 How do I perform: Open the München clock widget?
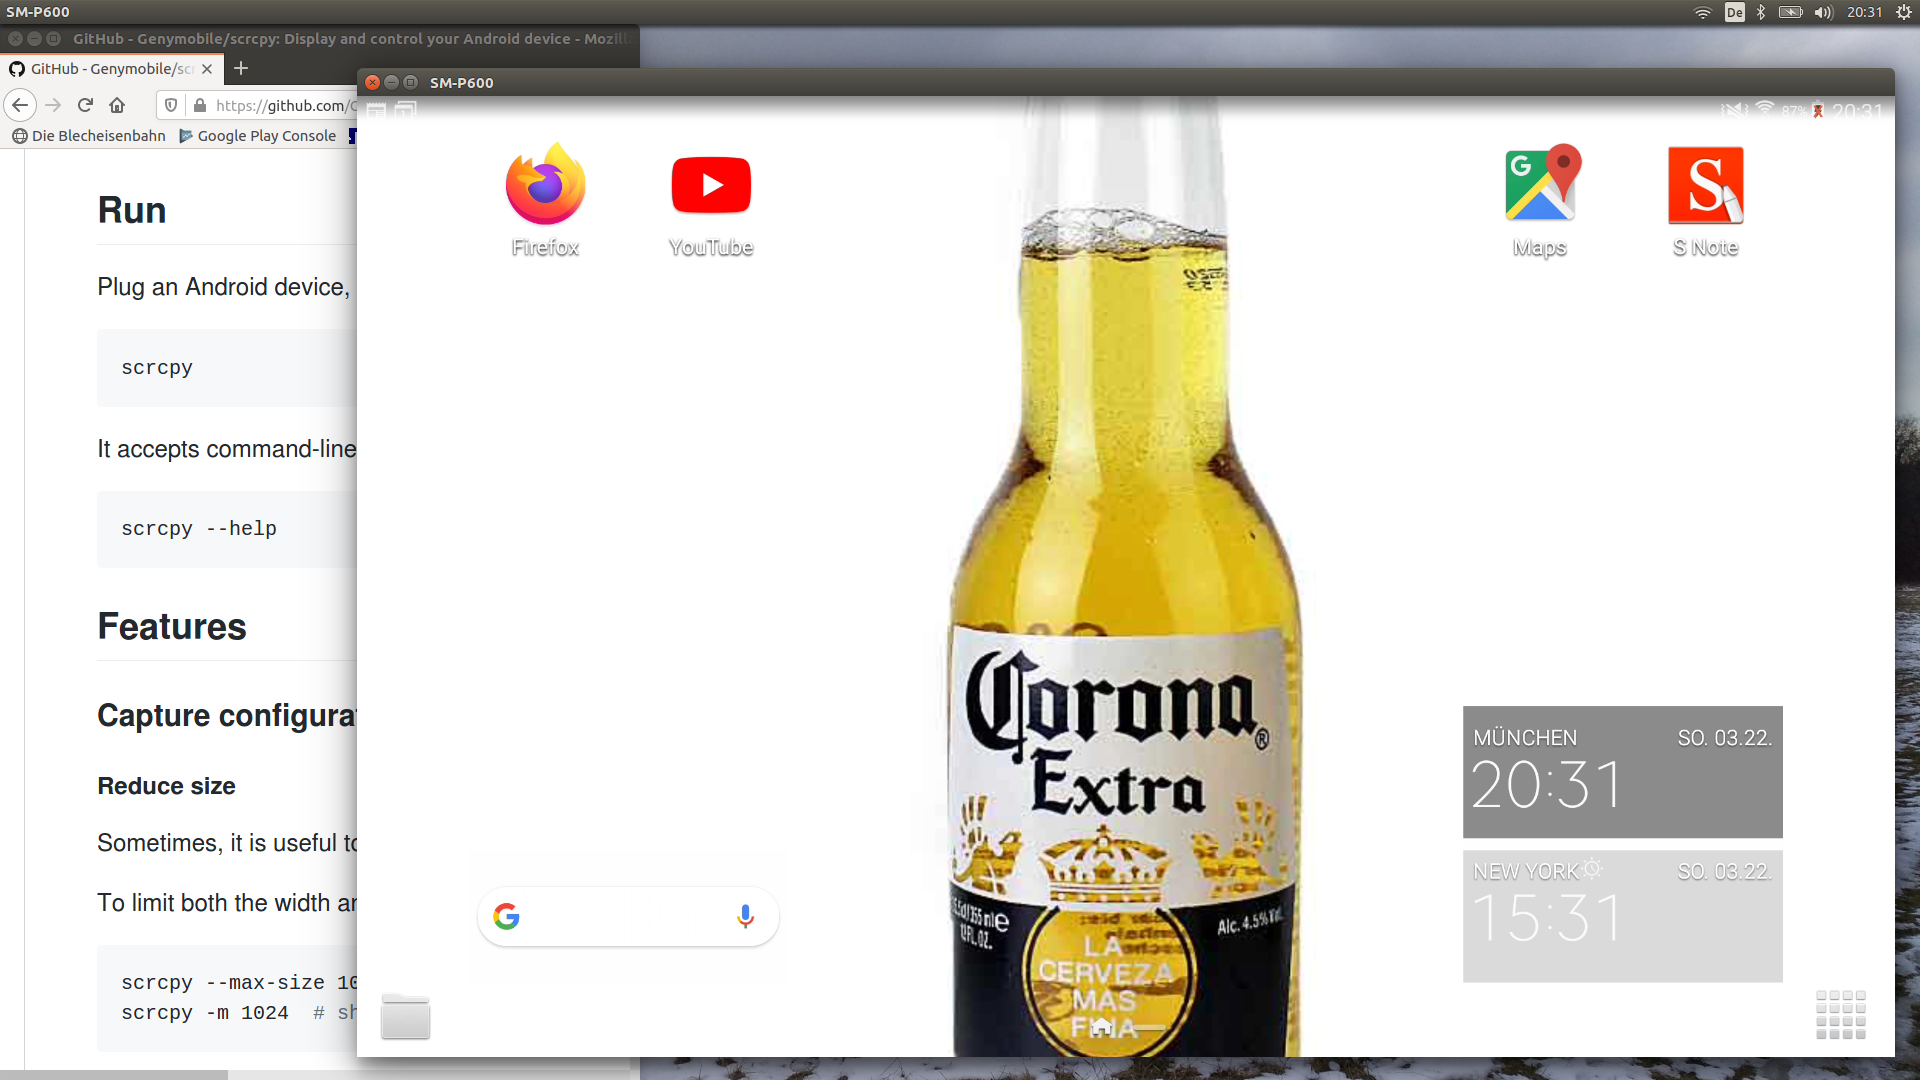tap(1622, 772)
